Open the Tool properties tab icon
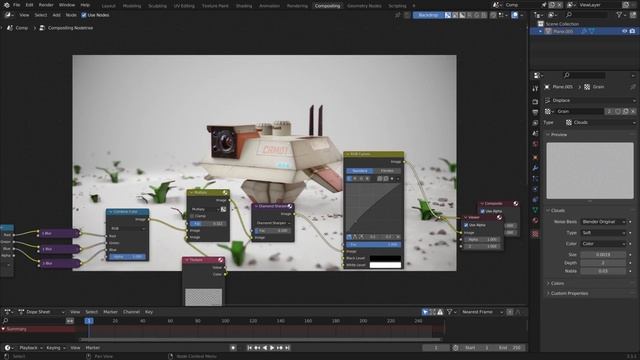This screenshot has width=640, height=360. (x=535, y=89)
